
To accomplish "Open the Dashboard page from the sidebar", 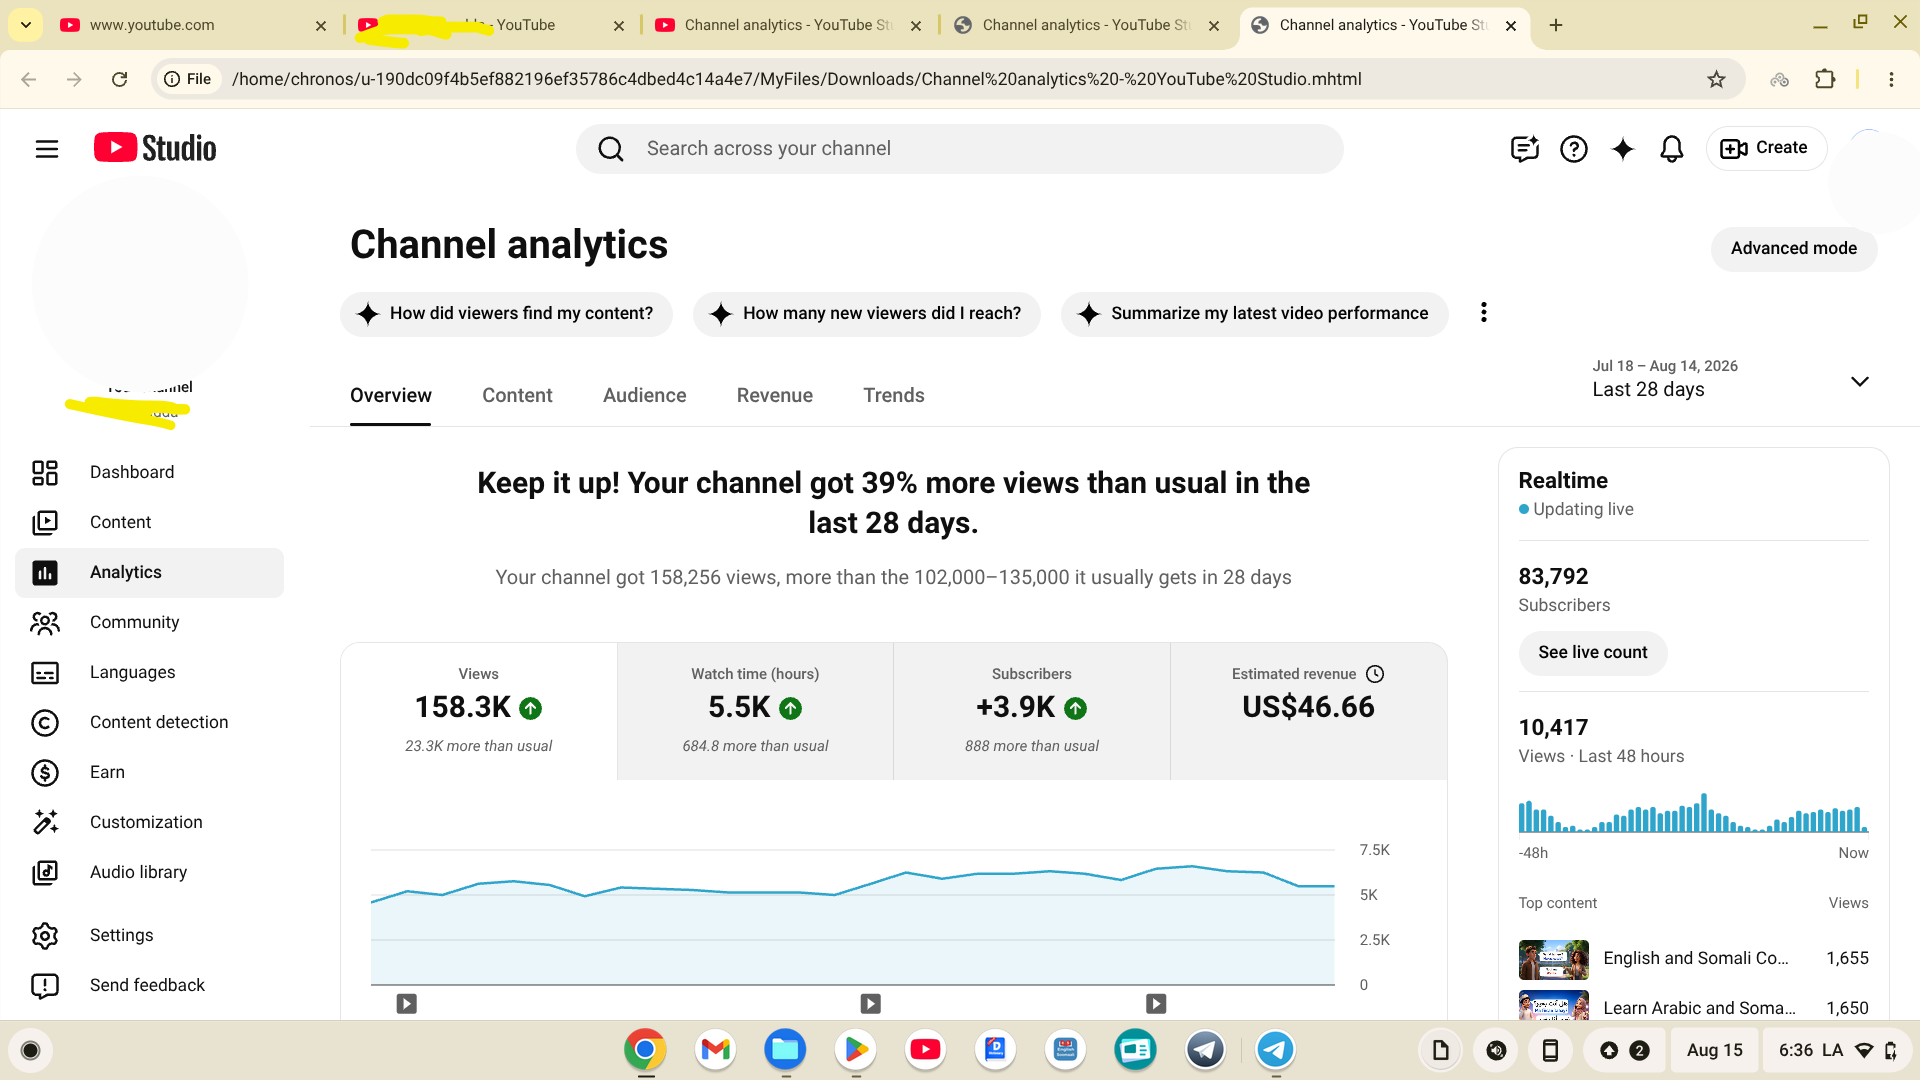I will 150,472.
